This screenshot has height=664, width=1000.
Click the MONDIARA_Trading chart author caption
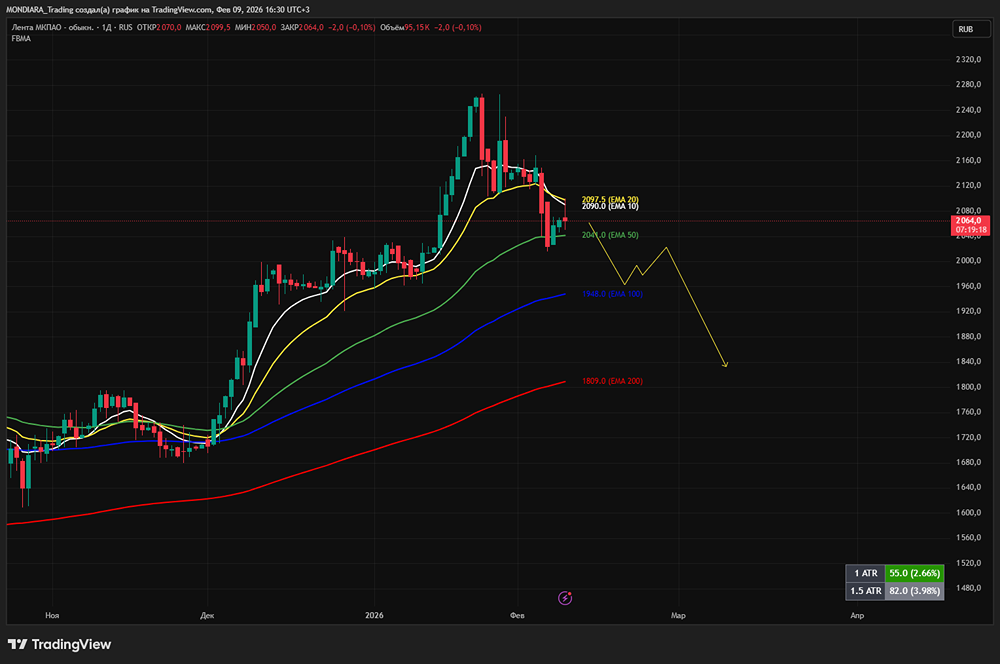(x=158, y=10)
